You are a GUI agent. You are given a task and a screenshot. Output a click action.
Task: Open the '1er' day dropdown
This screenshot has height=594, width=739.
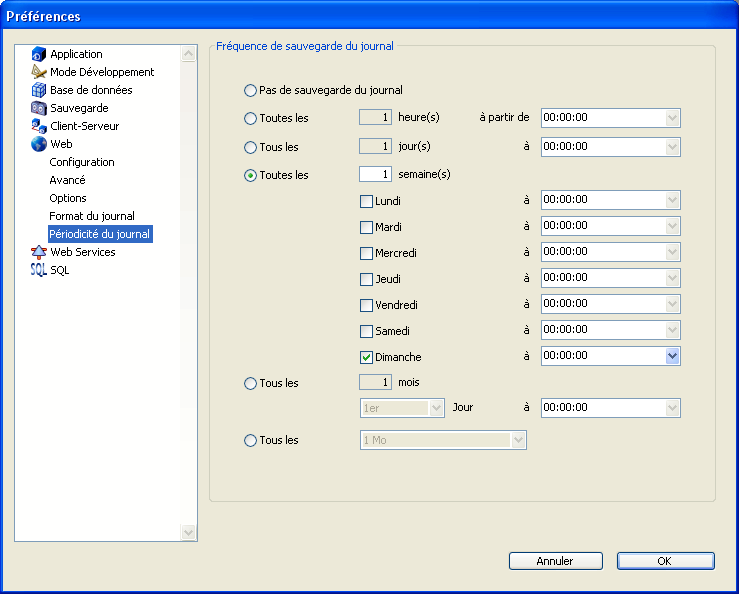(436, 408)
